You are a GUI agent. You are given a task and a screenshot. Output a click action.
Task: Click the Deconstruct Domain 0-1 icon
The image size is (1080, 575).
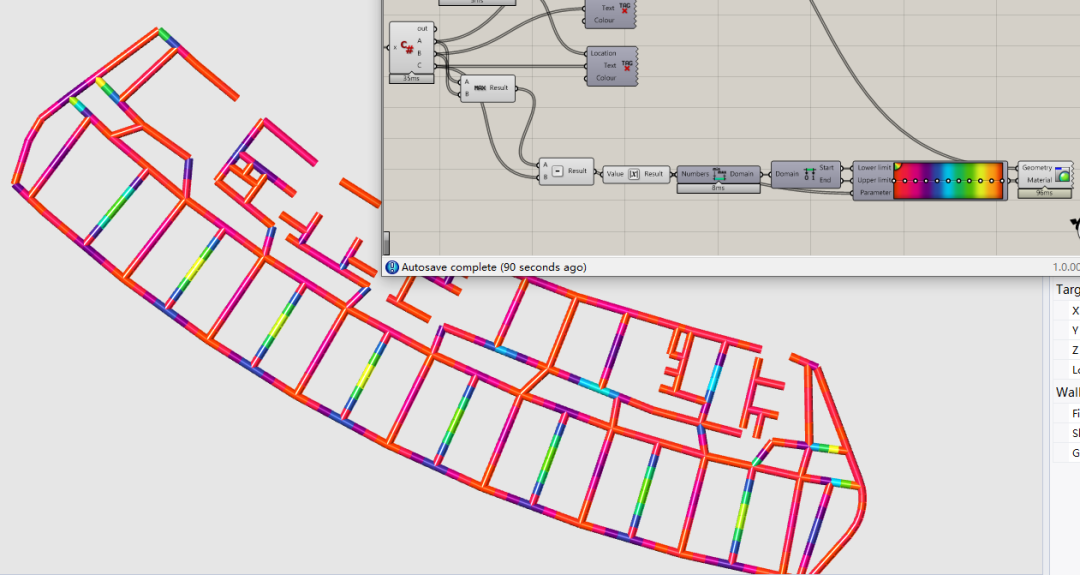(809, 174)
